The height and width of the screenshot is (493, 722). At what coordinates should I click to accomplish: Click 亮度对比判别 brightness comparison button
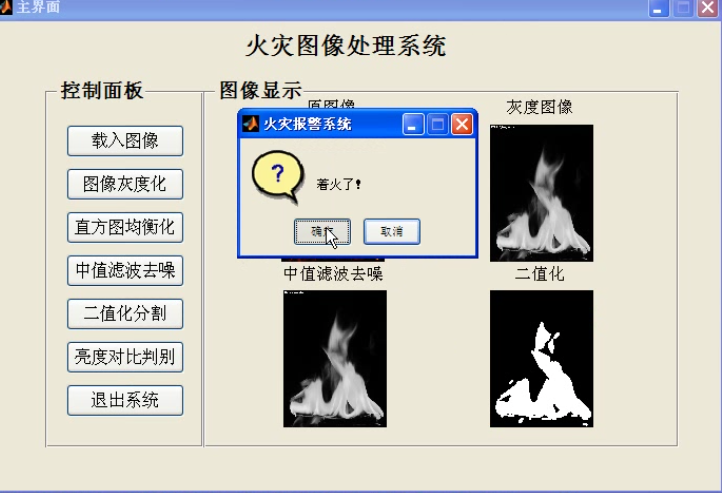point(125,357)
